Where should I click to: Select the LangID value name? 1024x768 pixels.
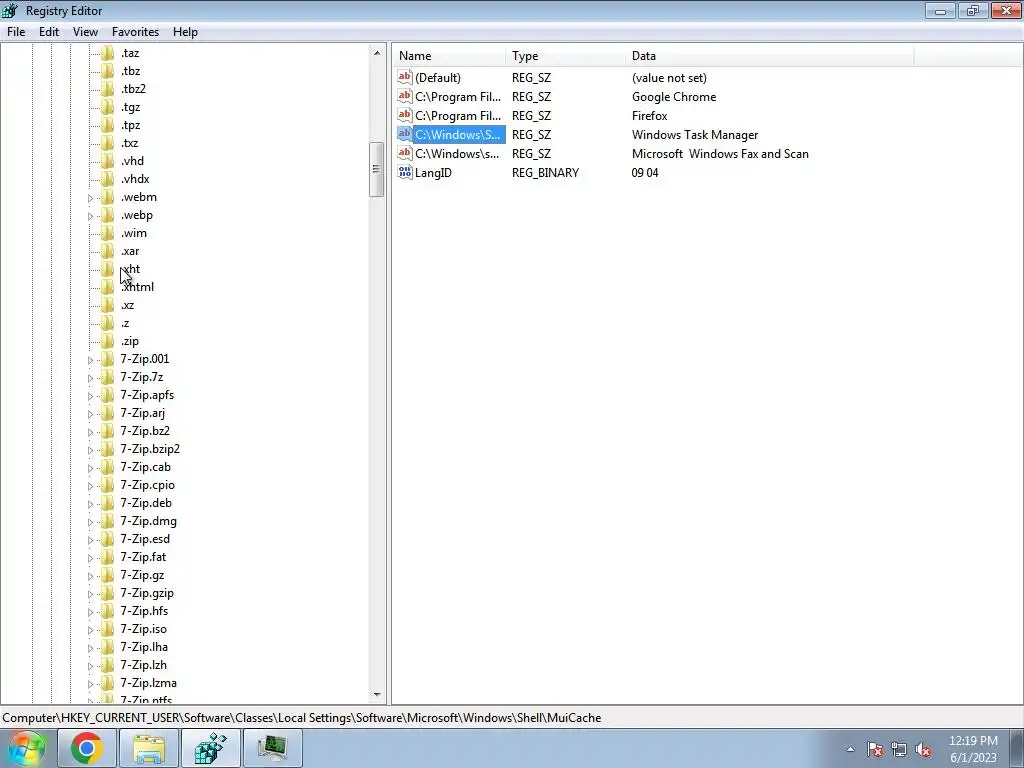(x=433, y=173)
